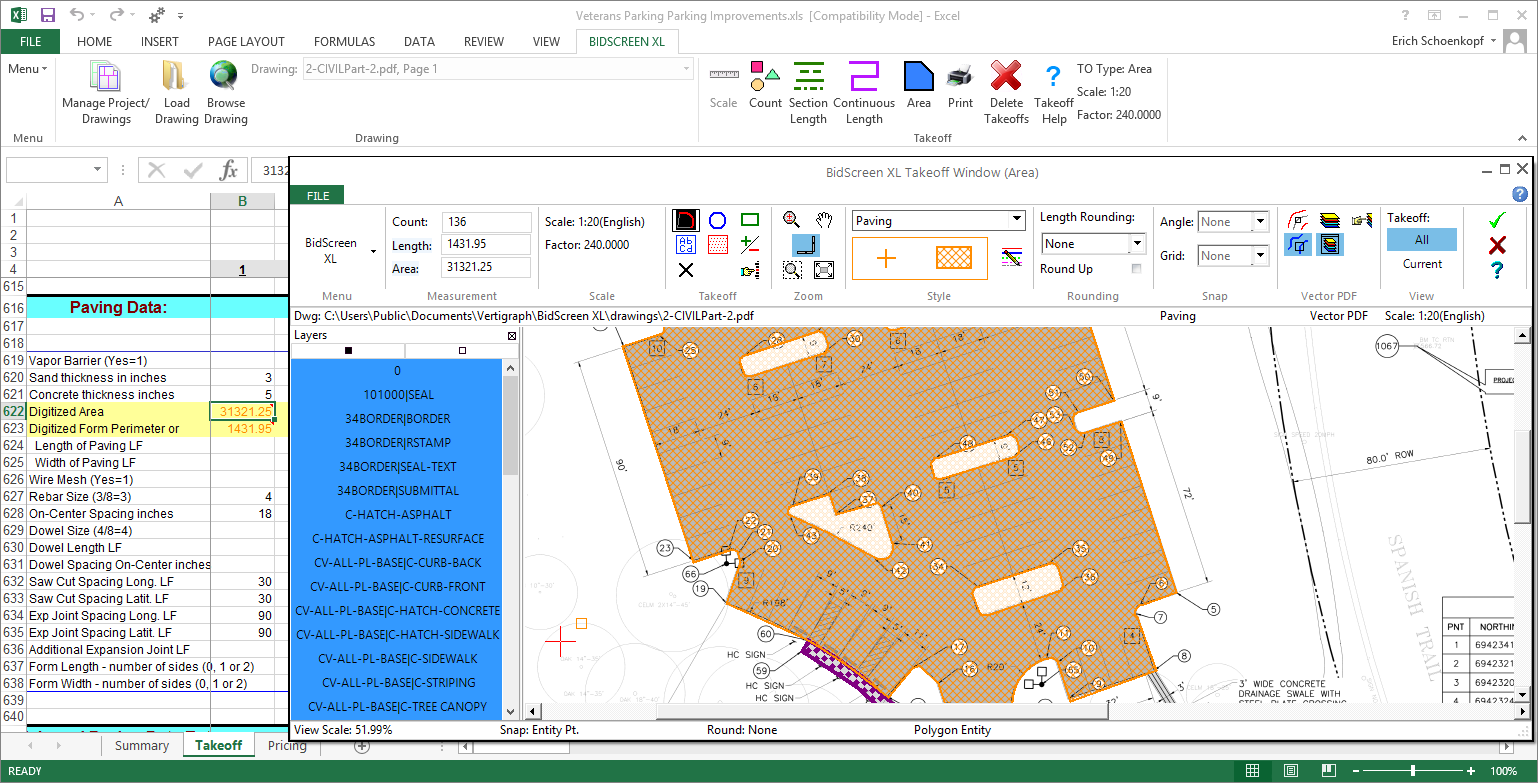This screenshot has height=783, width=1538.
Task: Enable the Round Up checkbox
Action: click(x=1136, y=269)
